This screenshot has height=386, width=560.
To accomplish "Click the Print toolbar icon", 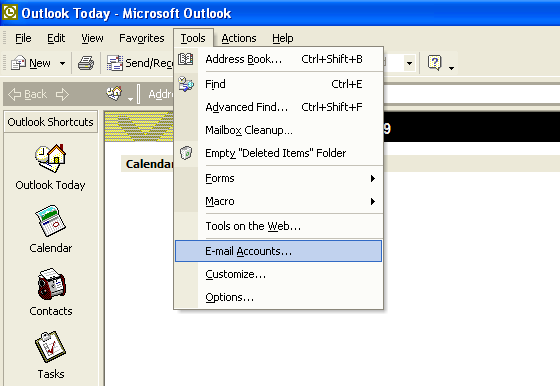I will pos(86,63).
